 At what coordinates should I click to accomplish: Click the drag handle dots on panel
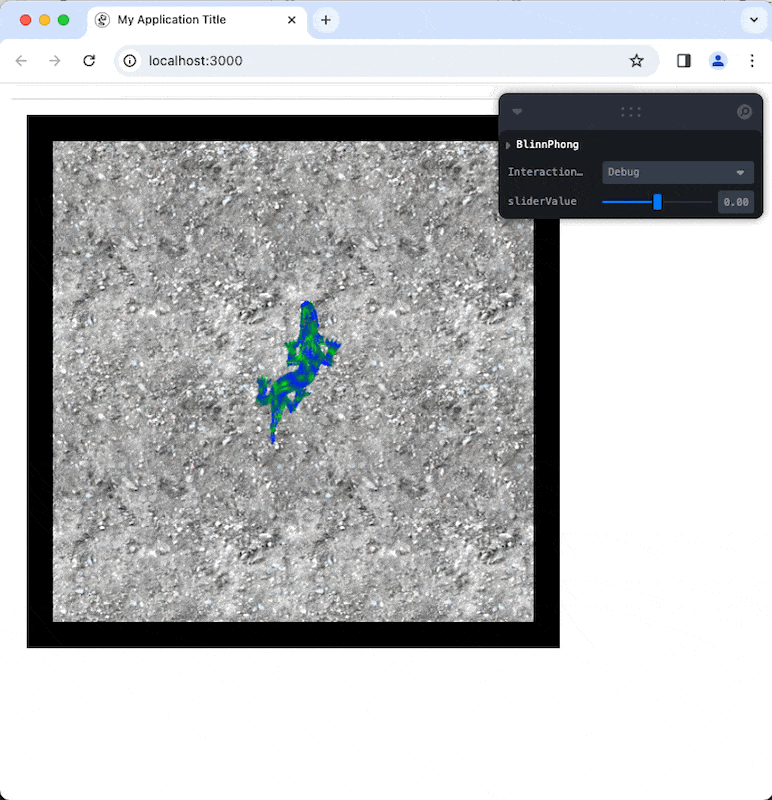[630, 112]
